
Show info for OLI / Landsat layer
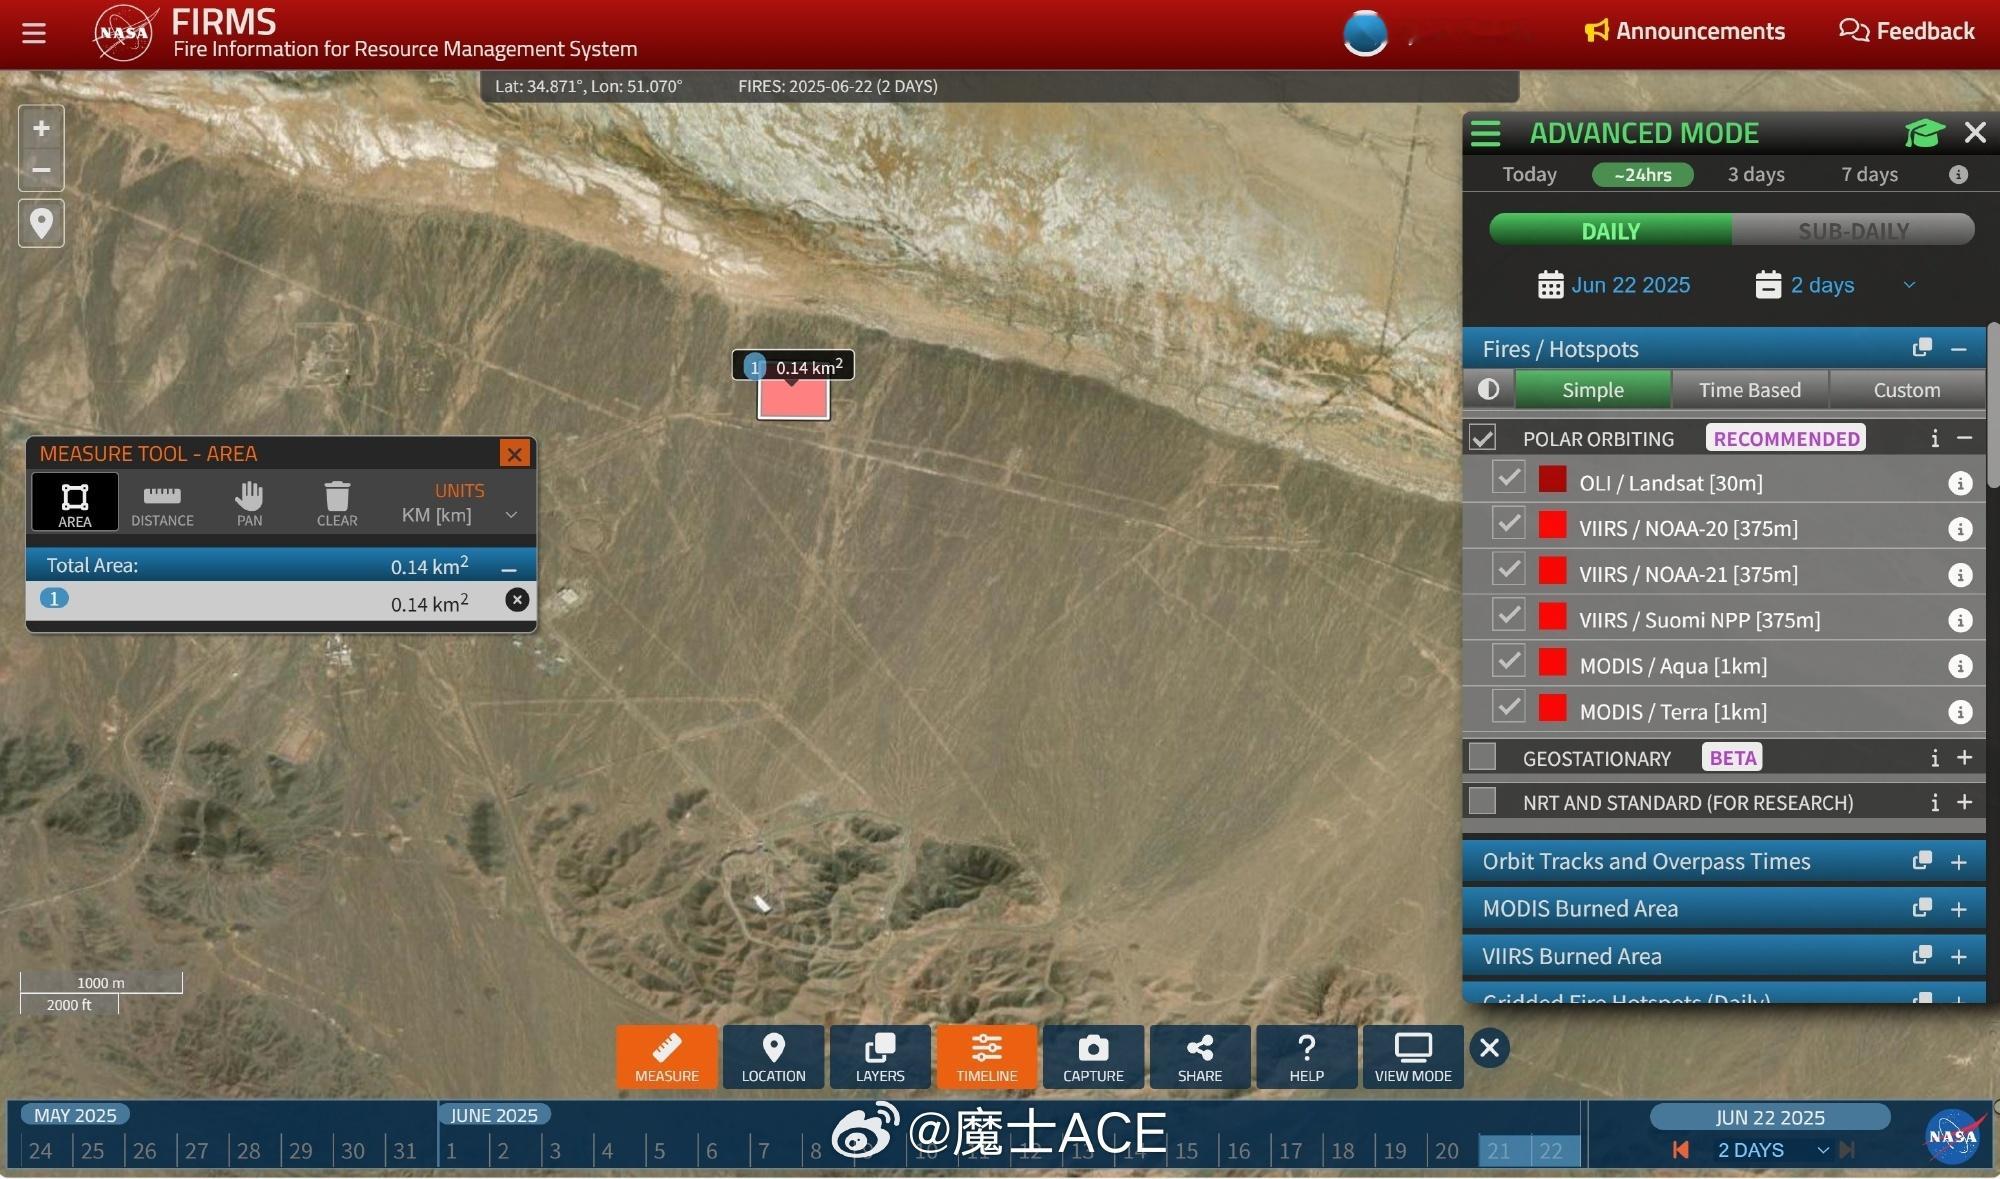coord(1960,483)
